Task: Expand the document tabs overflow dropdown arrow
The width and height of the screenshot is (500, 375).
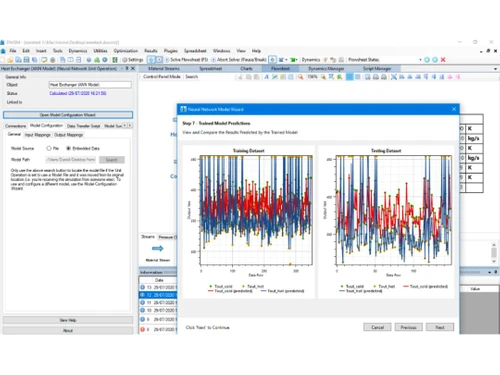Action: pyautogui.click(x=495, y=69)
